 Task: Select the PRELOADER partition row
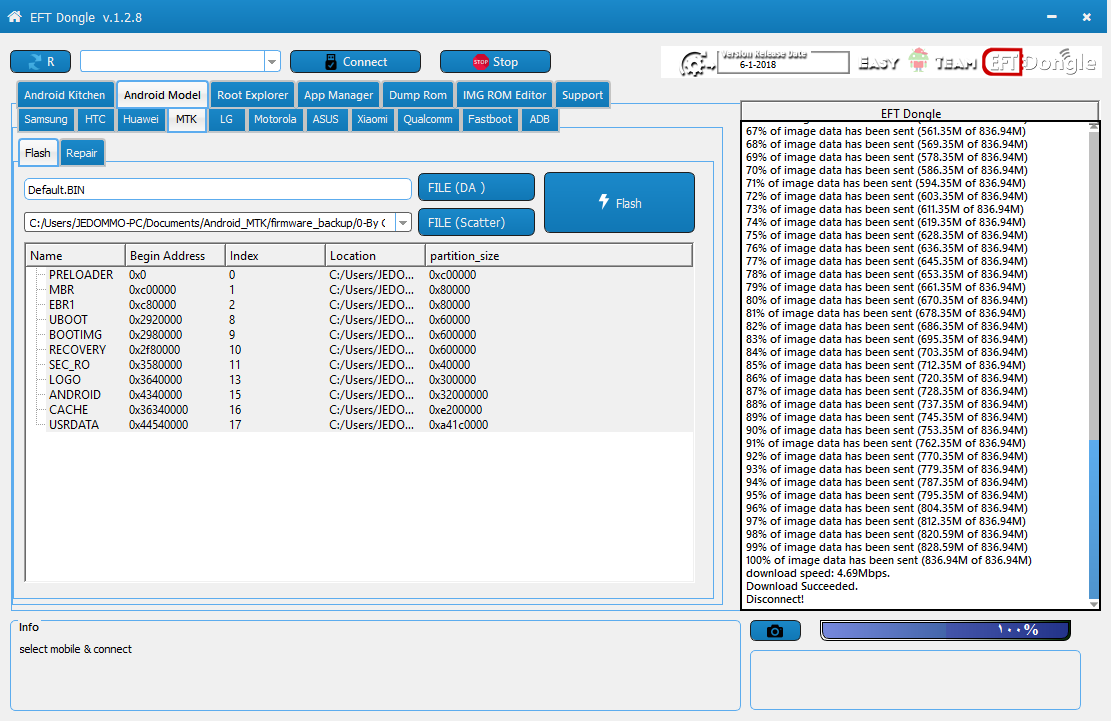tap(359, 275)
